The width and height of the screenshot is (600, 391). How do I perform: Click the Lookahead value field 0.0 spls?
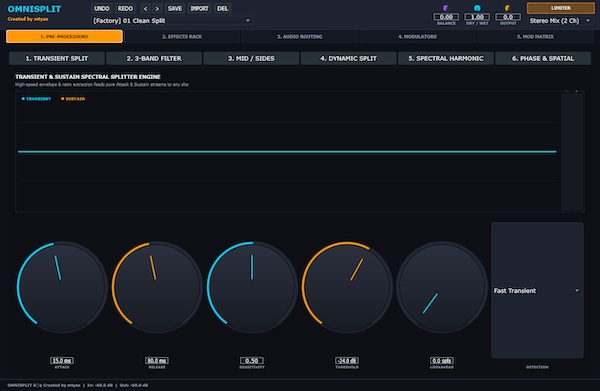click(x=442, y=360)
